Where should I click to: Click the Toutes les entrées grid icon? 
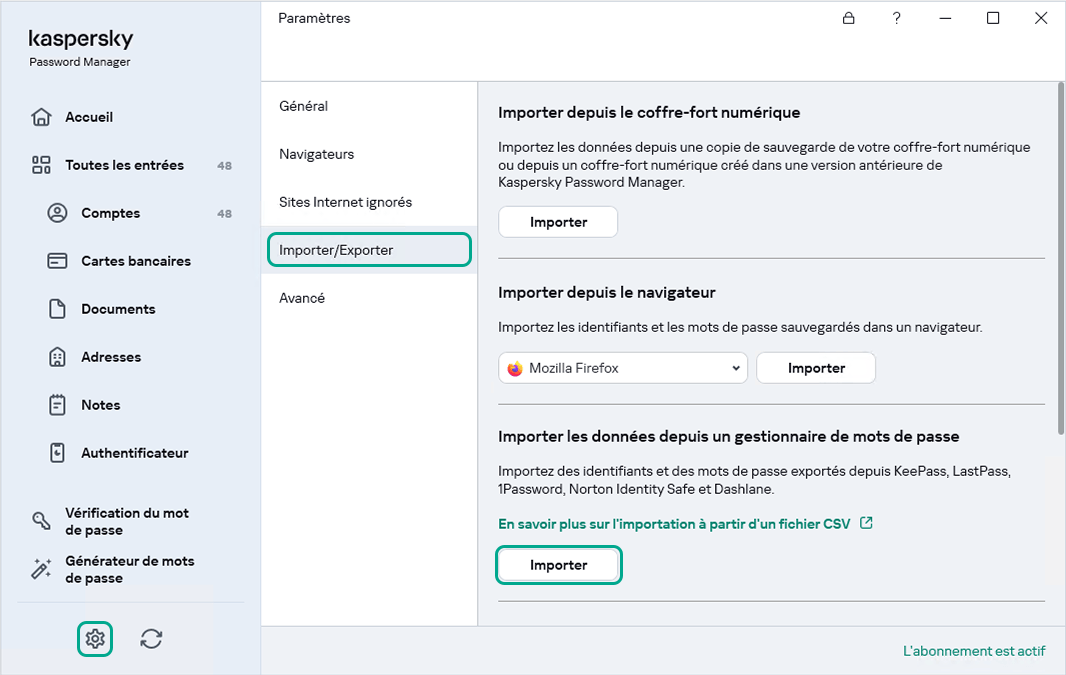tap(41, 165)
